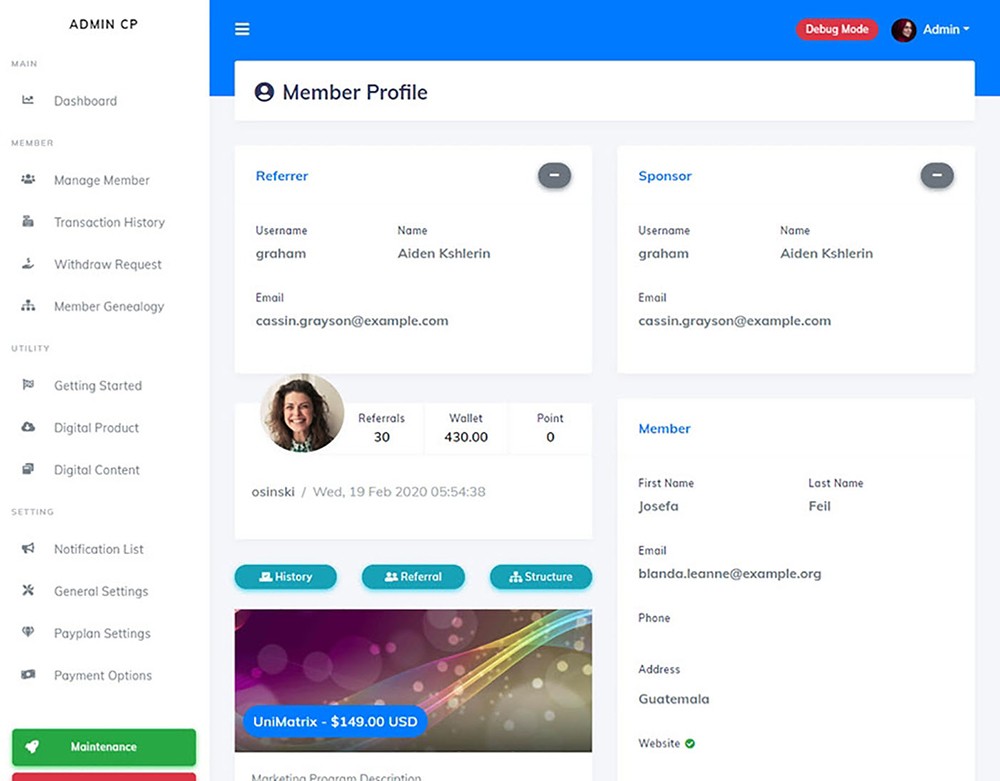The image size is (1000, 781).
Task: Click the General Settings tools icon
Action: 28,590
